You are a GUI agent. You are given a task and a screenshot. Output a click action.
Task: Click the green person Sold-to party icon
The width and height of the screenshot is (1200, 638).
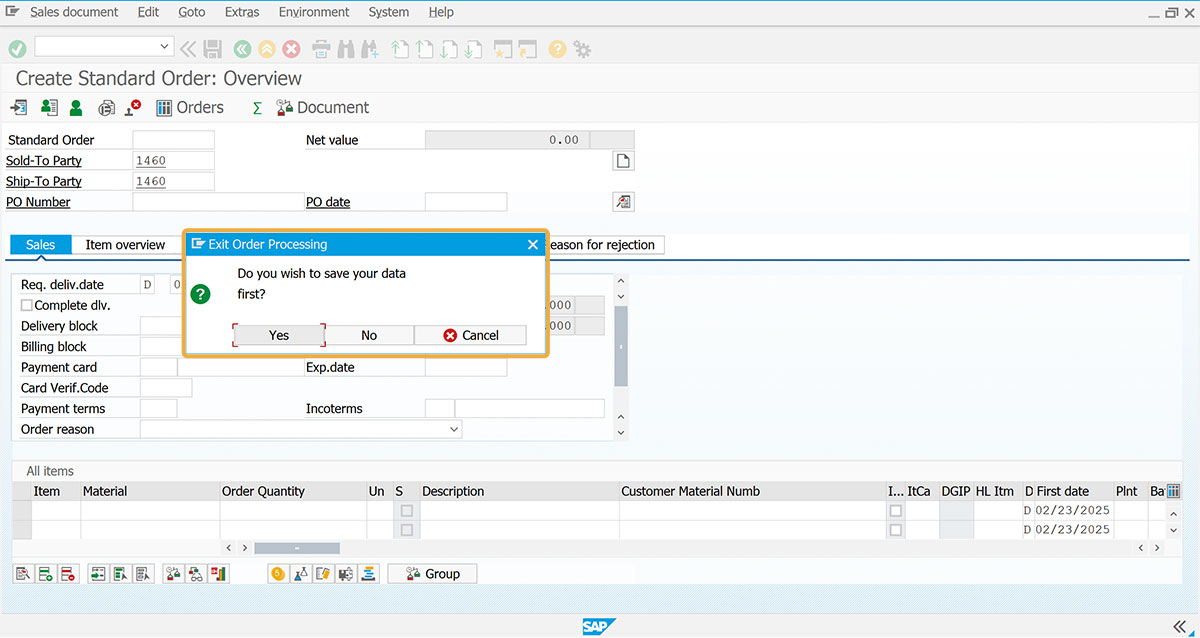[x=75, y=108]
